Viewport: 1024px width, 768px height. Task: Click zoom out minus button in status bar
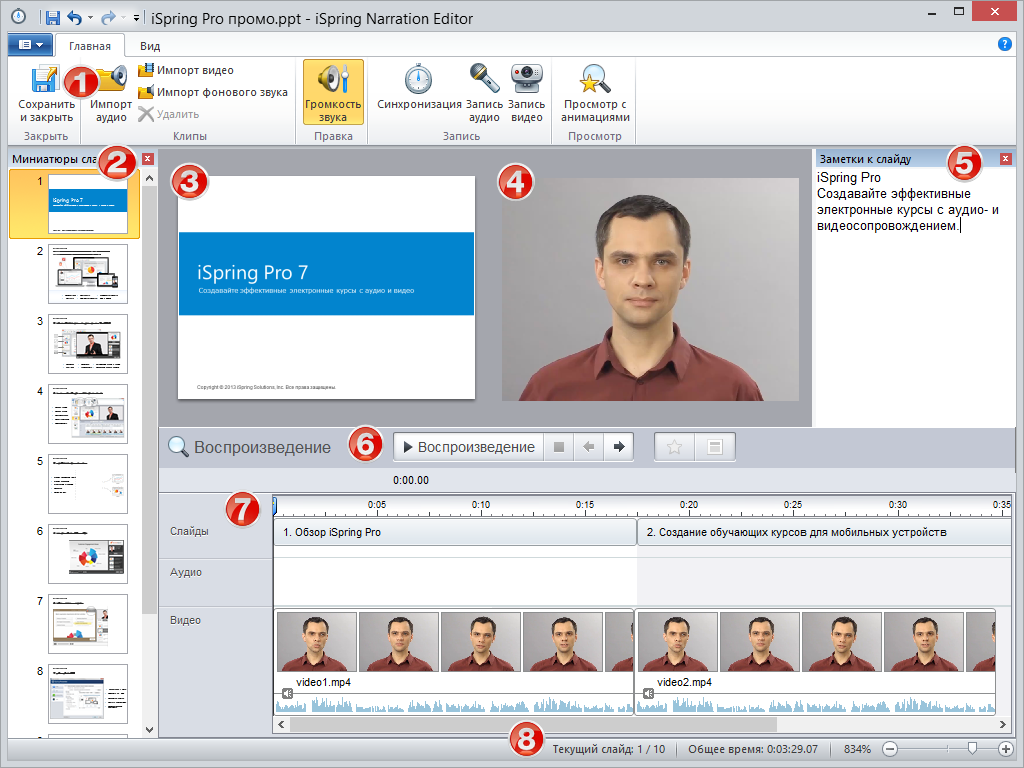[x=889, y=749]
